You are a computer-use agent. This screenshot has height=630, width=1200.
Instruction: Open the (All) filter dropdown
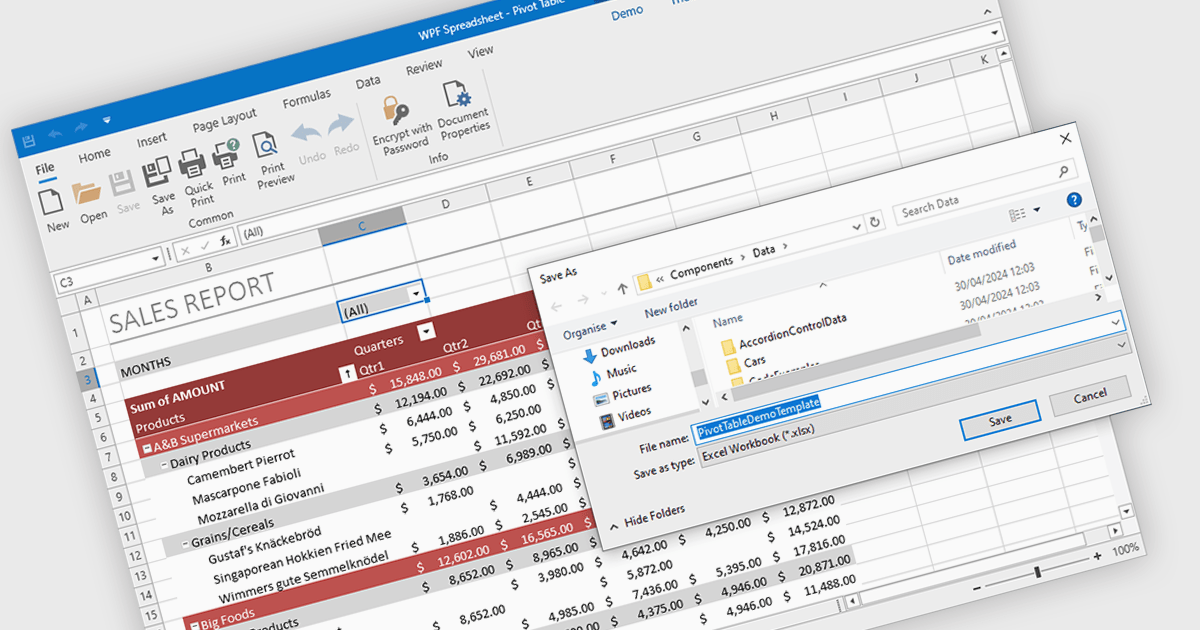415,294
